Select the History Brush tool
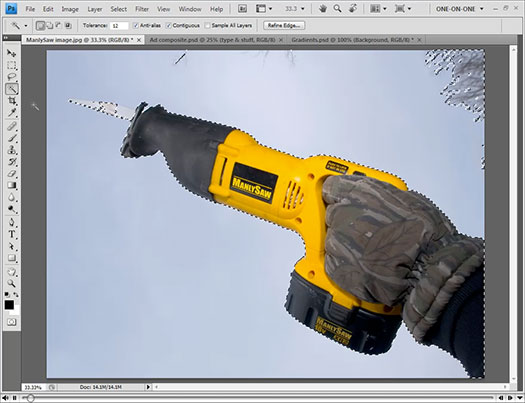Image resolution: width=525 pixels, height=403 pixels. (x=11, y=162)
